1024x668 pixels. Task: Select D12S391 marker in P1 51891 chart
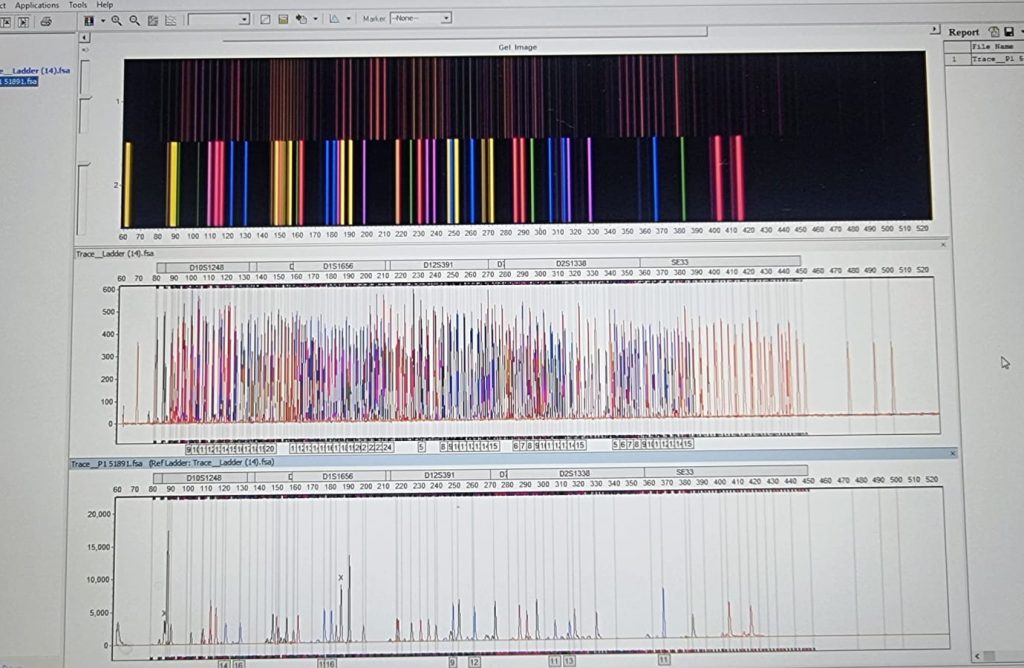[440, 475]
